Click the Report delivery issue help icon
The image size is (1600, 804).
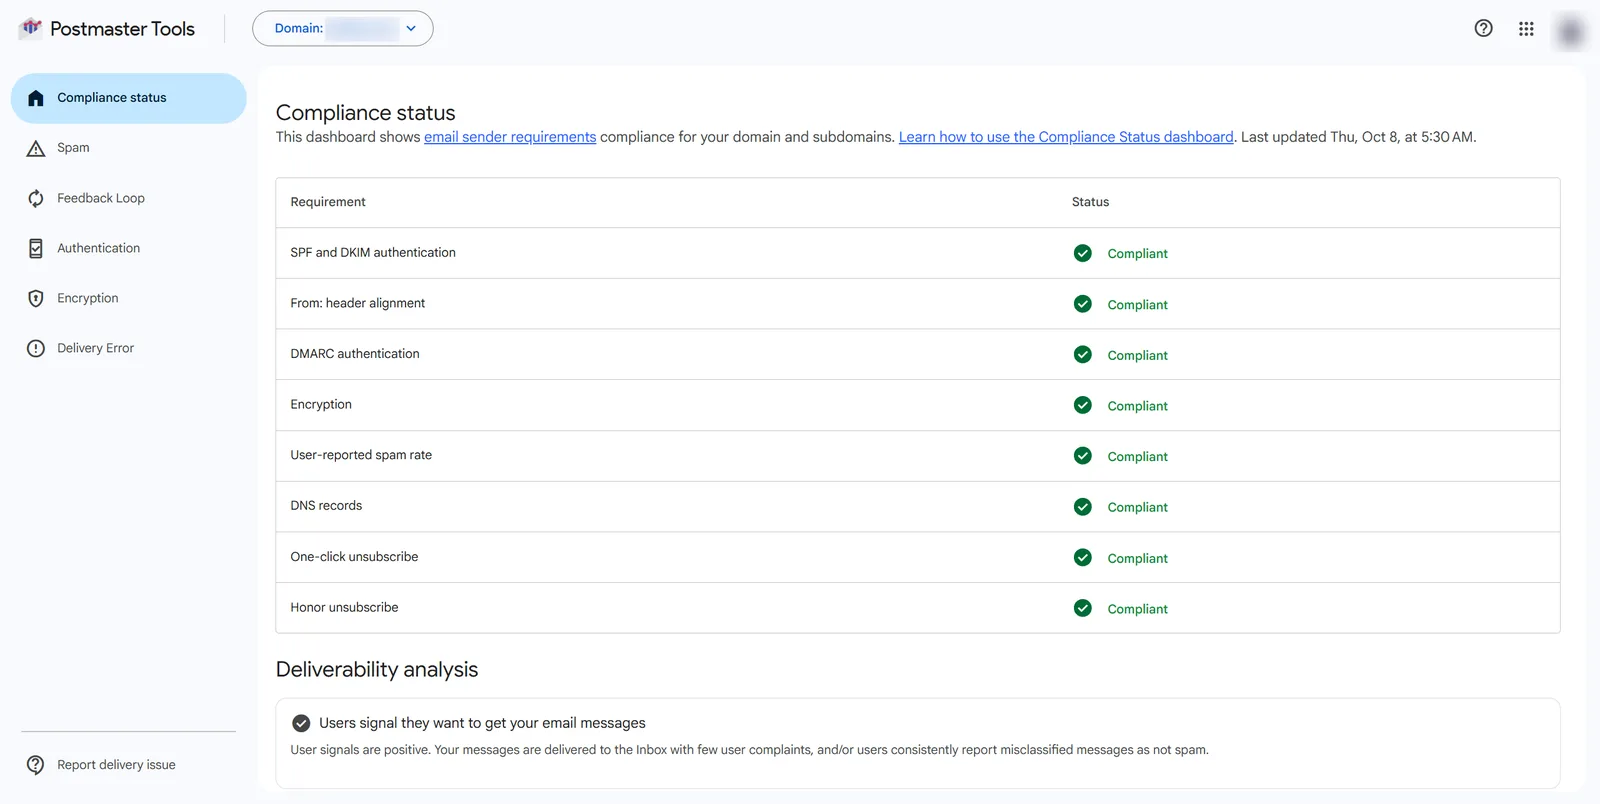pos(36,765)
